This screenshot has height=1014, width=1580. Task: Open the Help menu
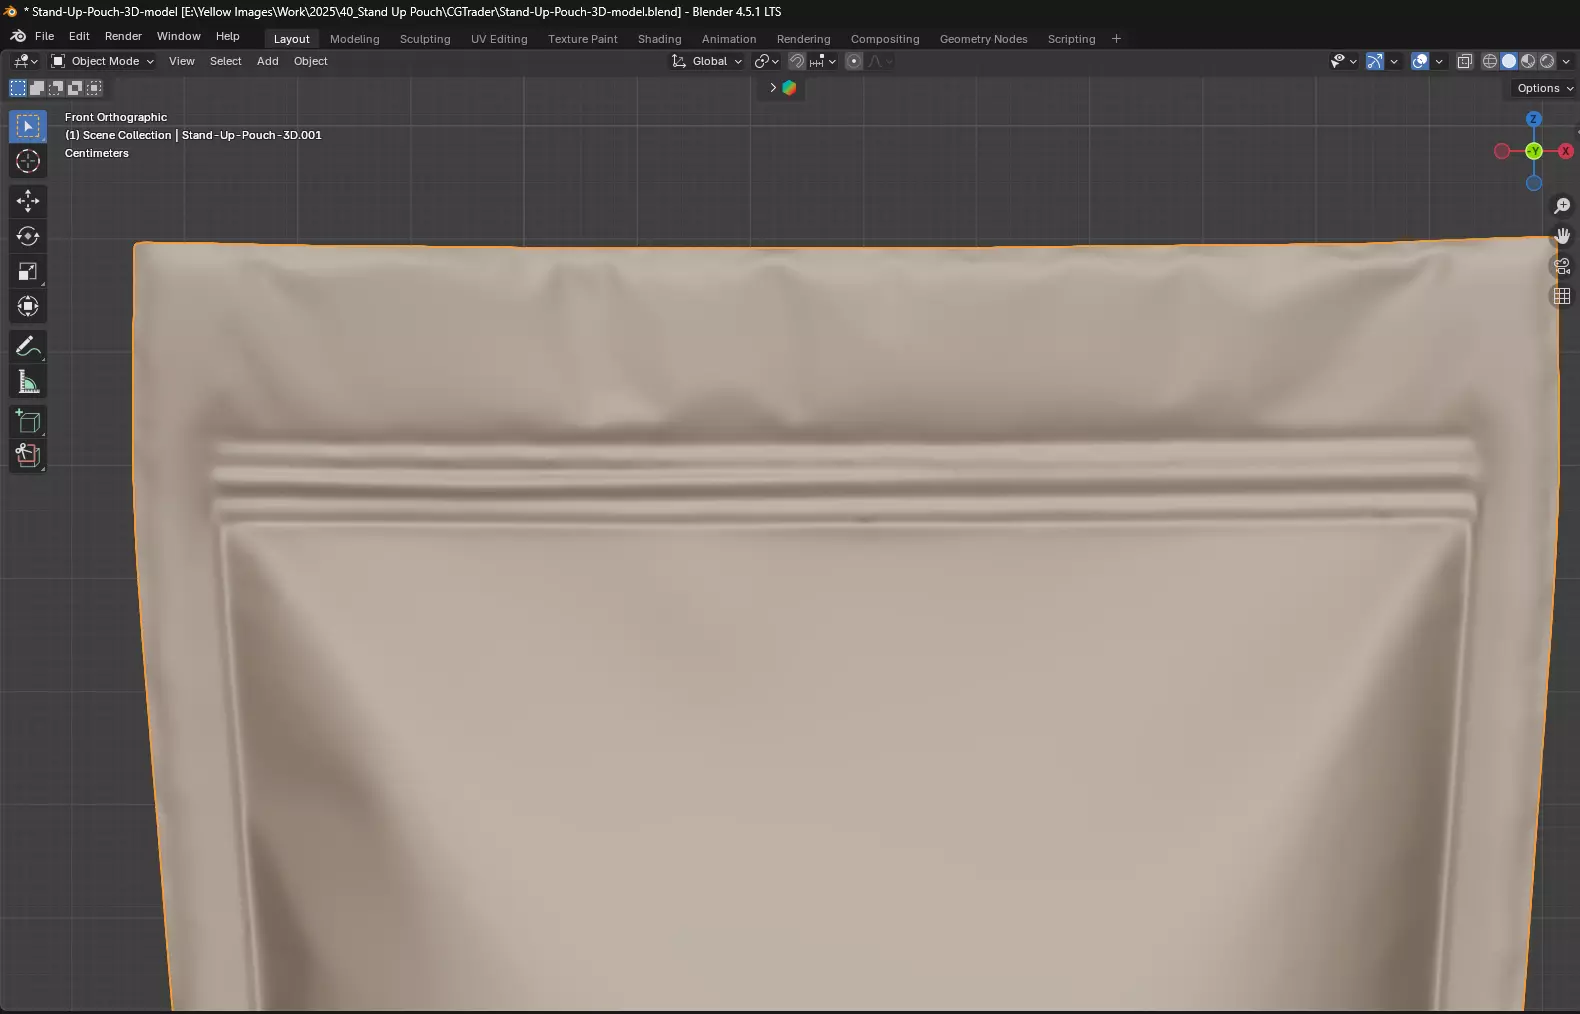(227, 36)
